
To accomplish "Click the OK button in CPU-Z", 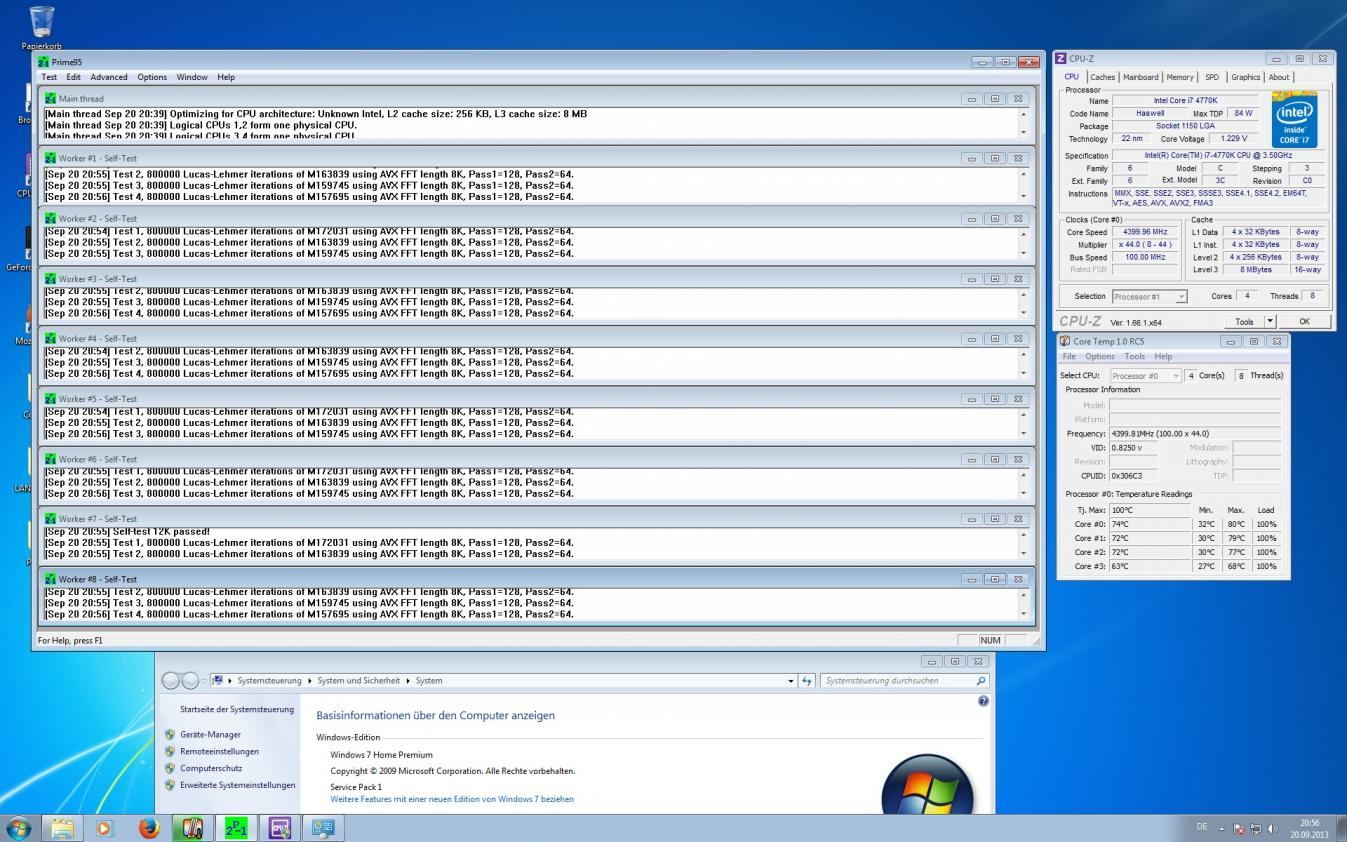I will (x=1304, y=321).
